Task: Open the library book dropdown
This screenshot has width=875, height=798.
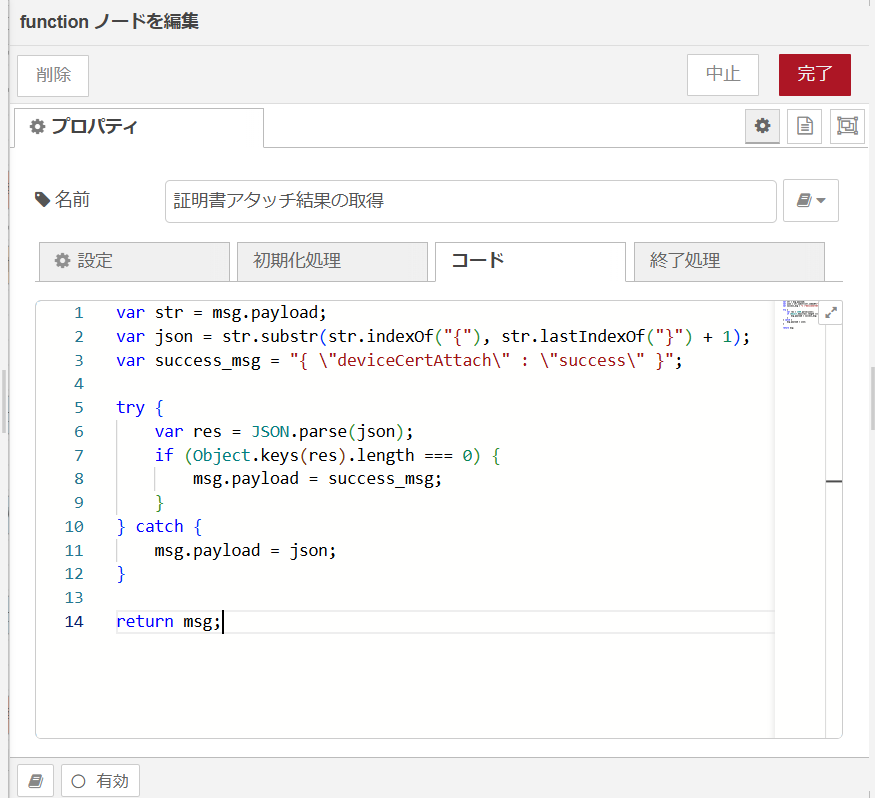Action: pyautogui.click(x=811, y=200)
